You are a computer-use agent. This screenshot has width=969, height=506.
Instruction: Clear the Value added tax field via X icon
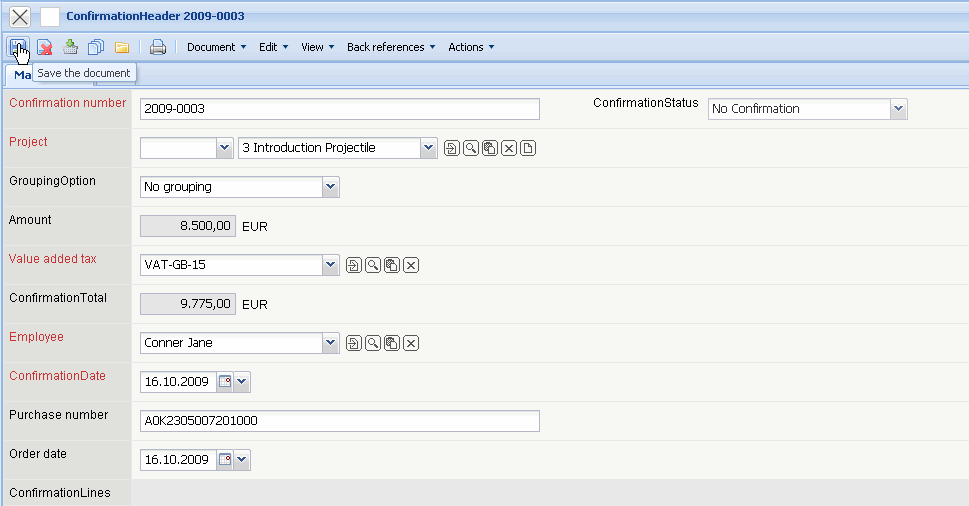410,265
